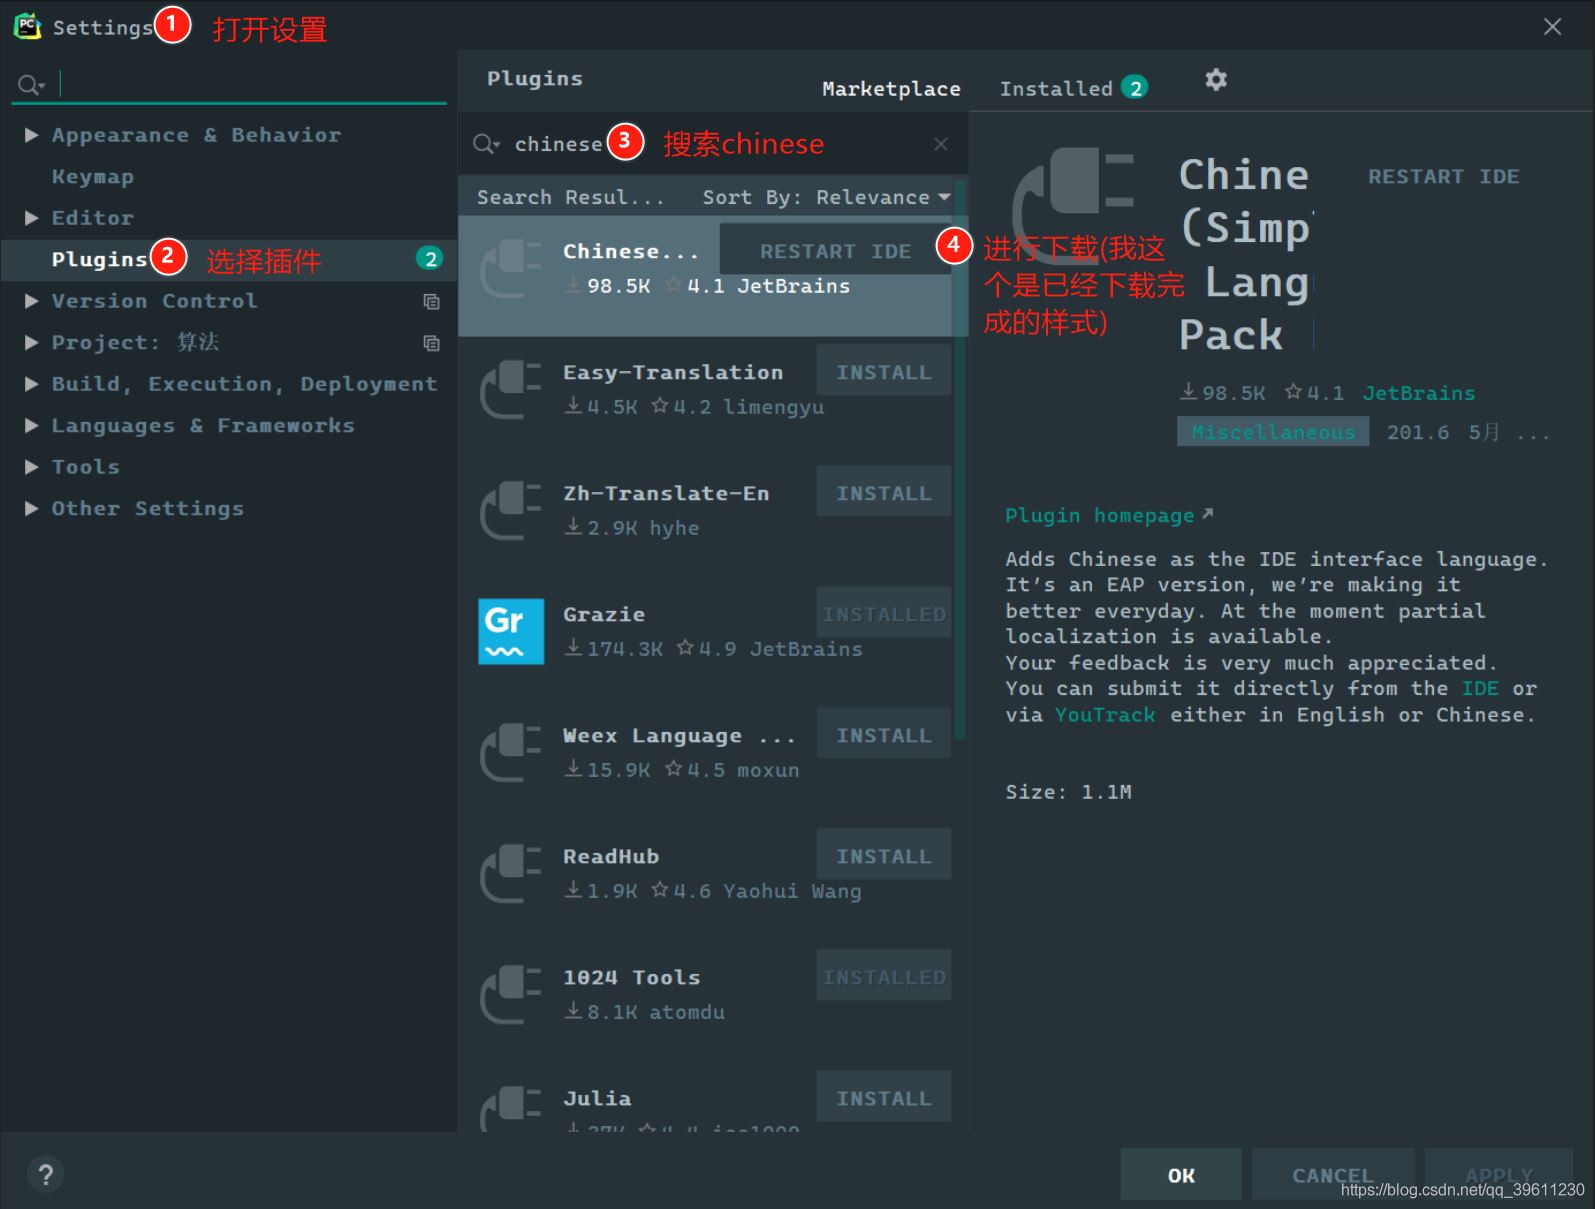This screenshot has height=1209, width=1595.
Task: Expand the Version Control section
Action: [x=31, y=301]
